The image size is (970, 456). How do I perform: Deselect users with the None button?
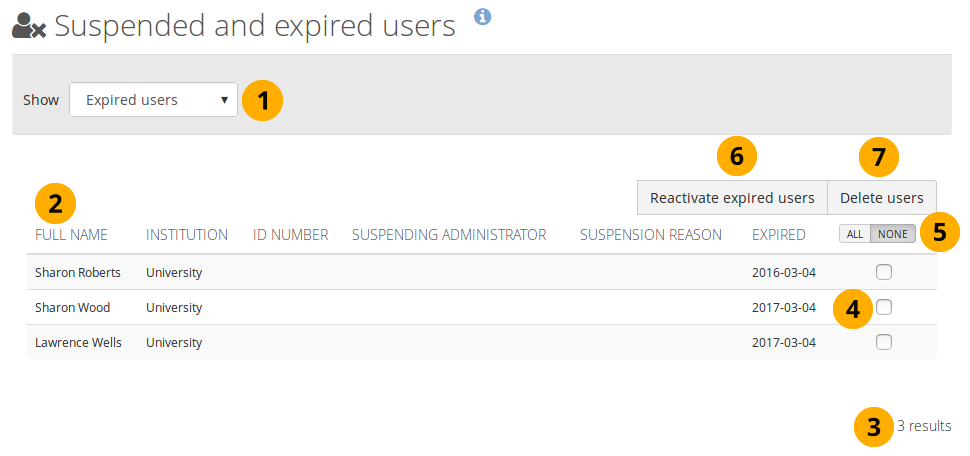[893, 233]
